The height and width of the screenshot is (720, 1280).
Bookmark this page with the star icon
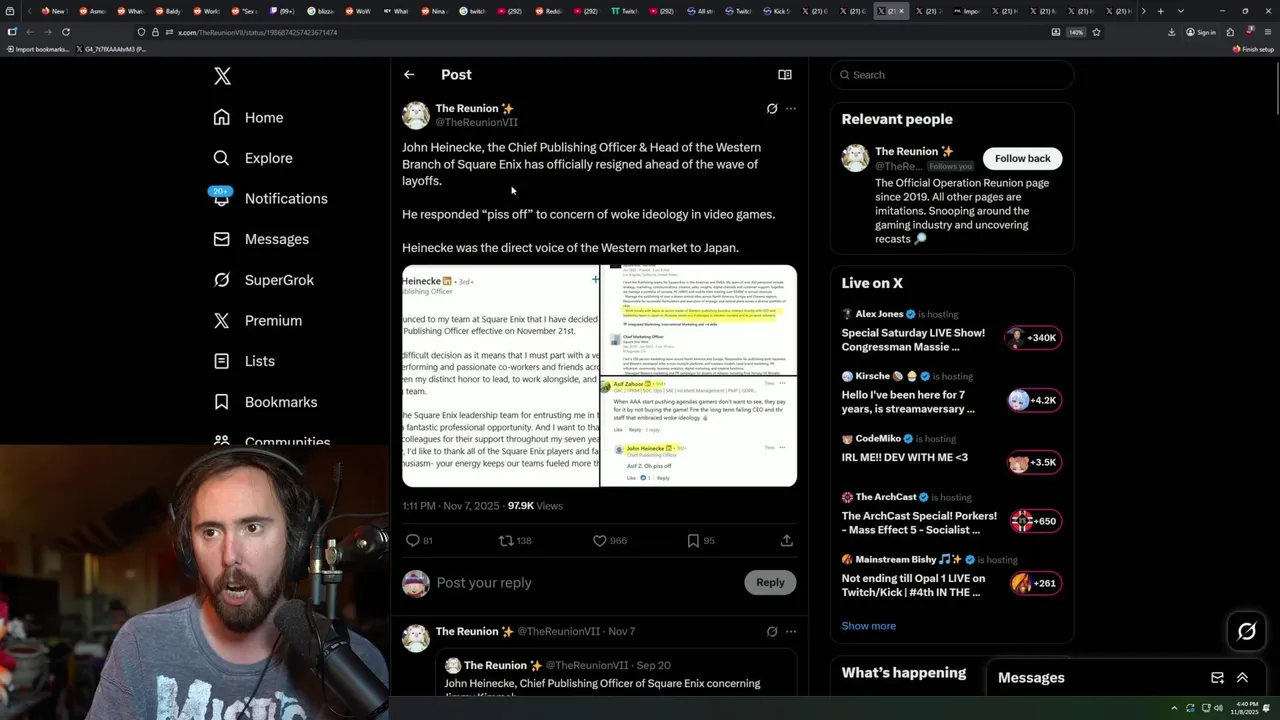pos(1097,32)
